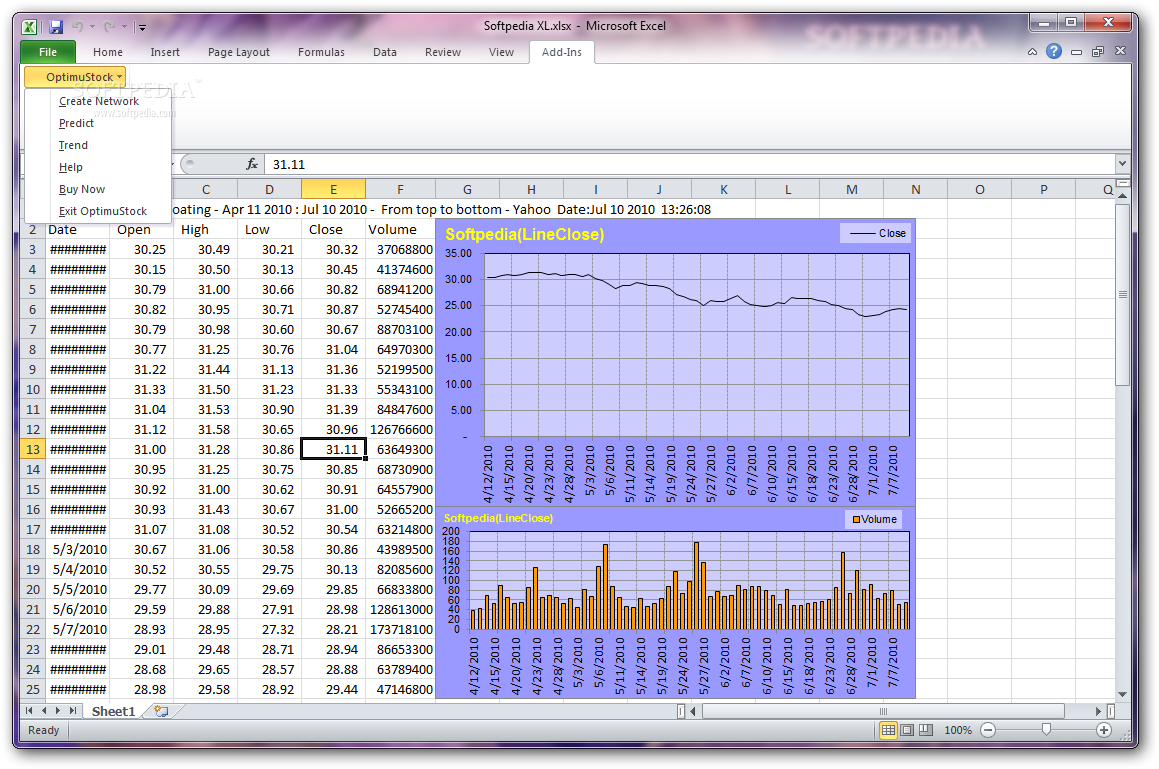Open the View ribbon tab

click(501, 52)
